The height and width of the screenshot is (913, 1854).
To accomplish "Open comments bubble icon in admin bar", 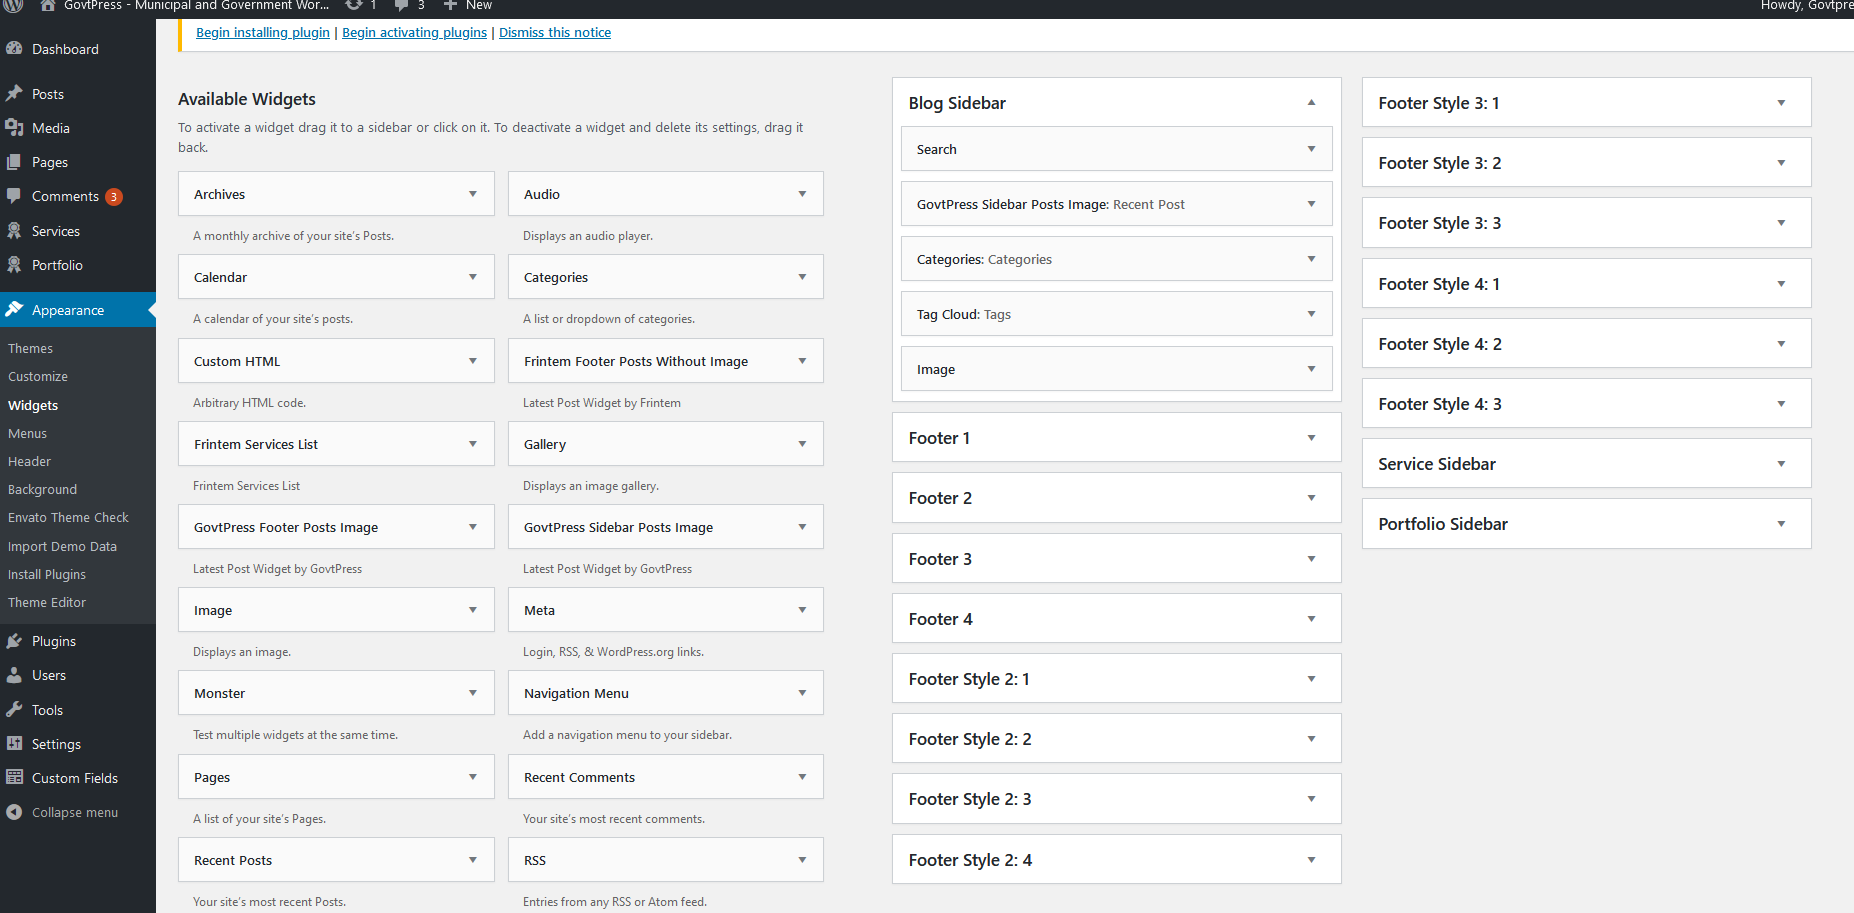I will (x=402, y=5).
